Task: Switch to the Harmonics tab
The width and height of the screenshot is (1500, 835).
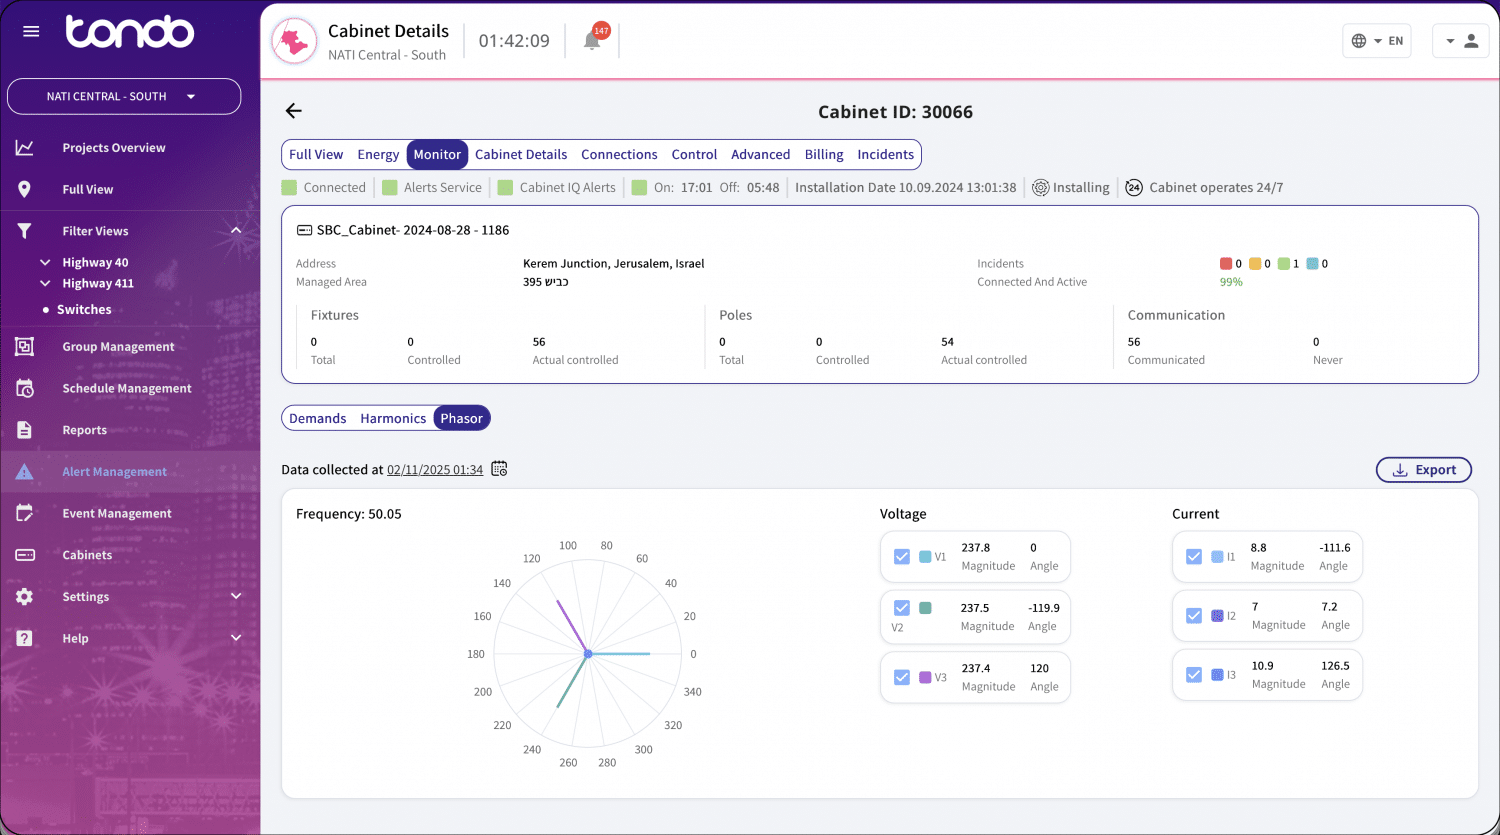Action: [393, 419]
